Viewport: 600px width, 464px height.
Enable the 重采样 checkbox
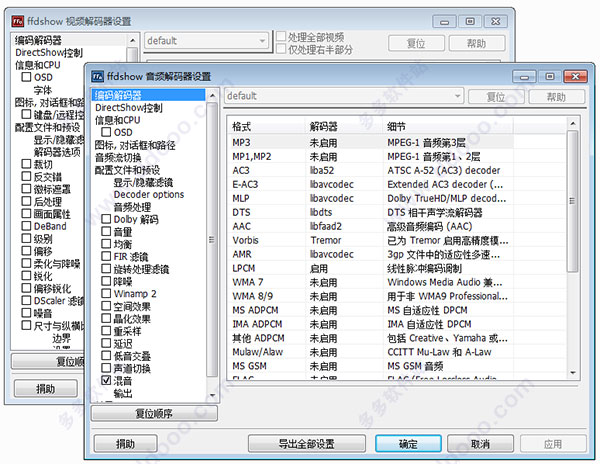pyautogui.click(x=106, y=330)
